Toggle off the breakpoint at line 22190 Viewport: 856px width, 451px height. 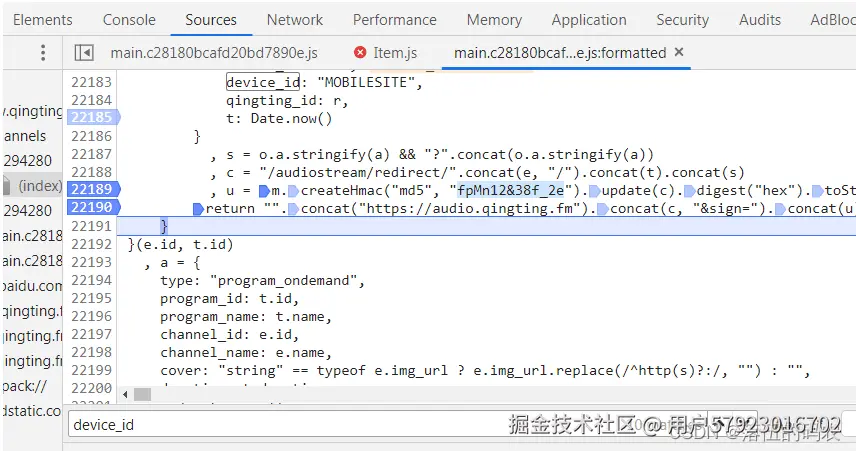point(91,208)
